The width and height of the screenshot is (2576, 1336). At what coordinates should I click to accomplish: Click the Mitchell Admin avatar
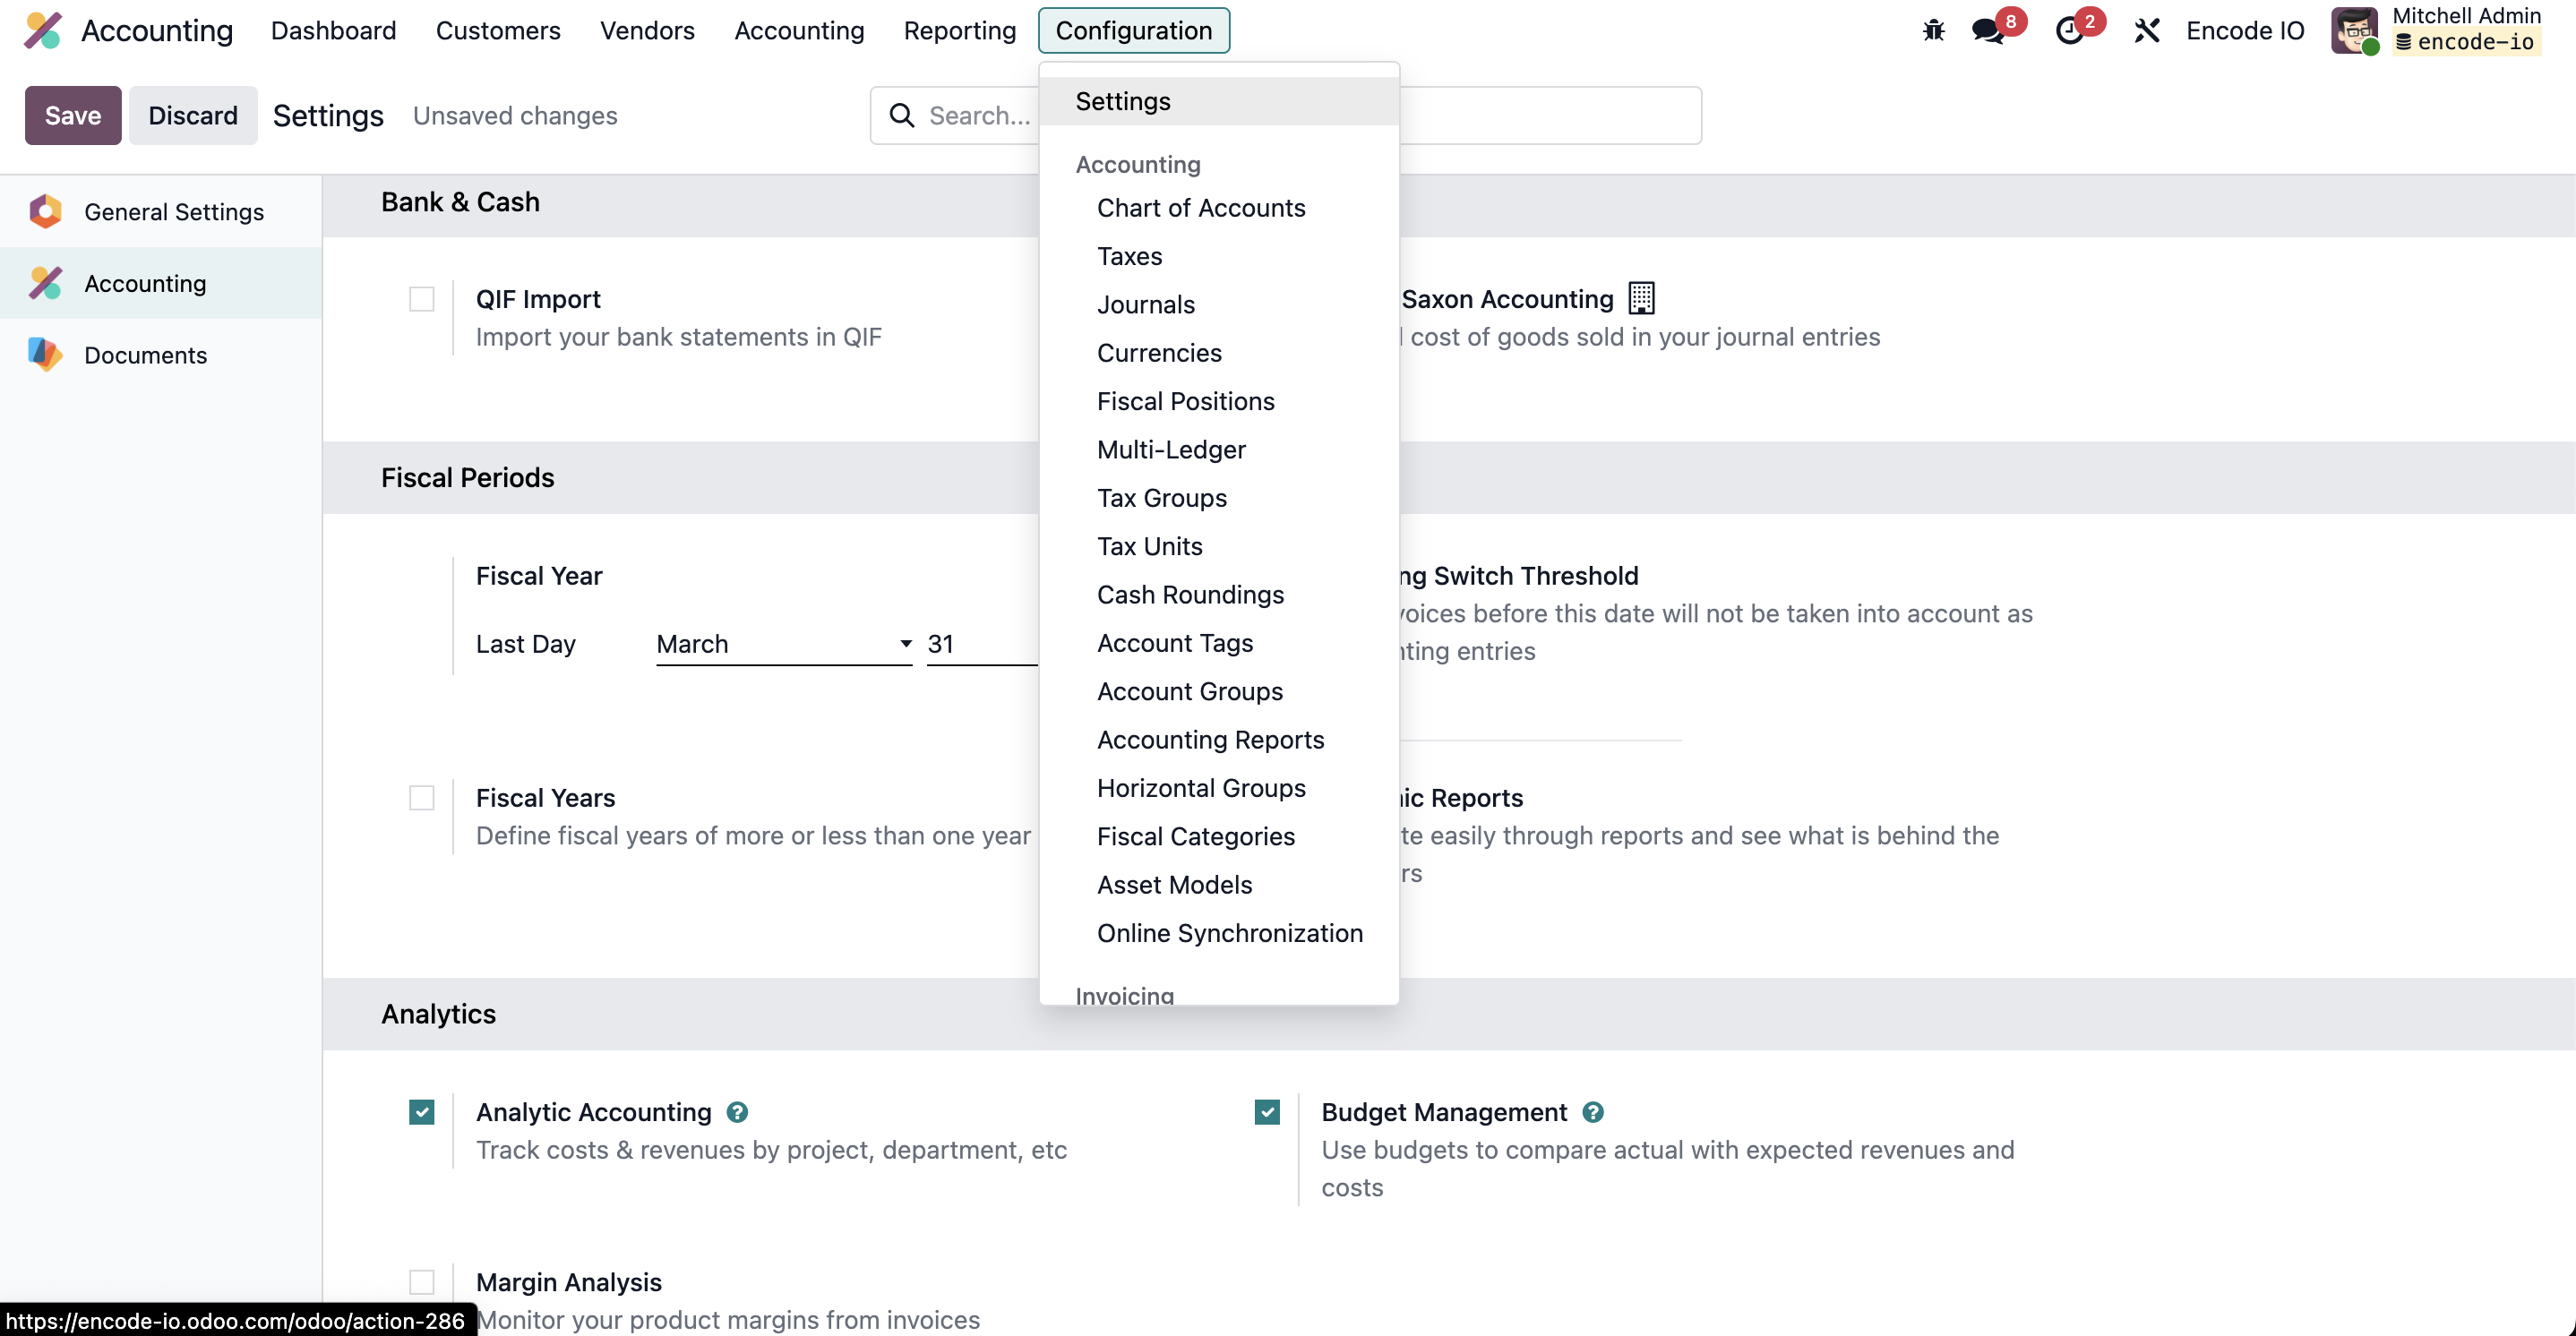2354,30
